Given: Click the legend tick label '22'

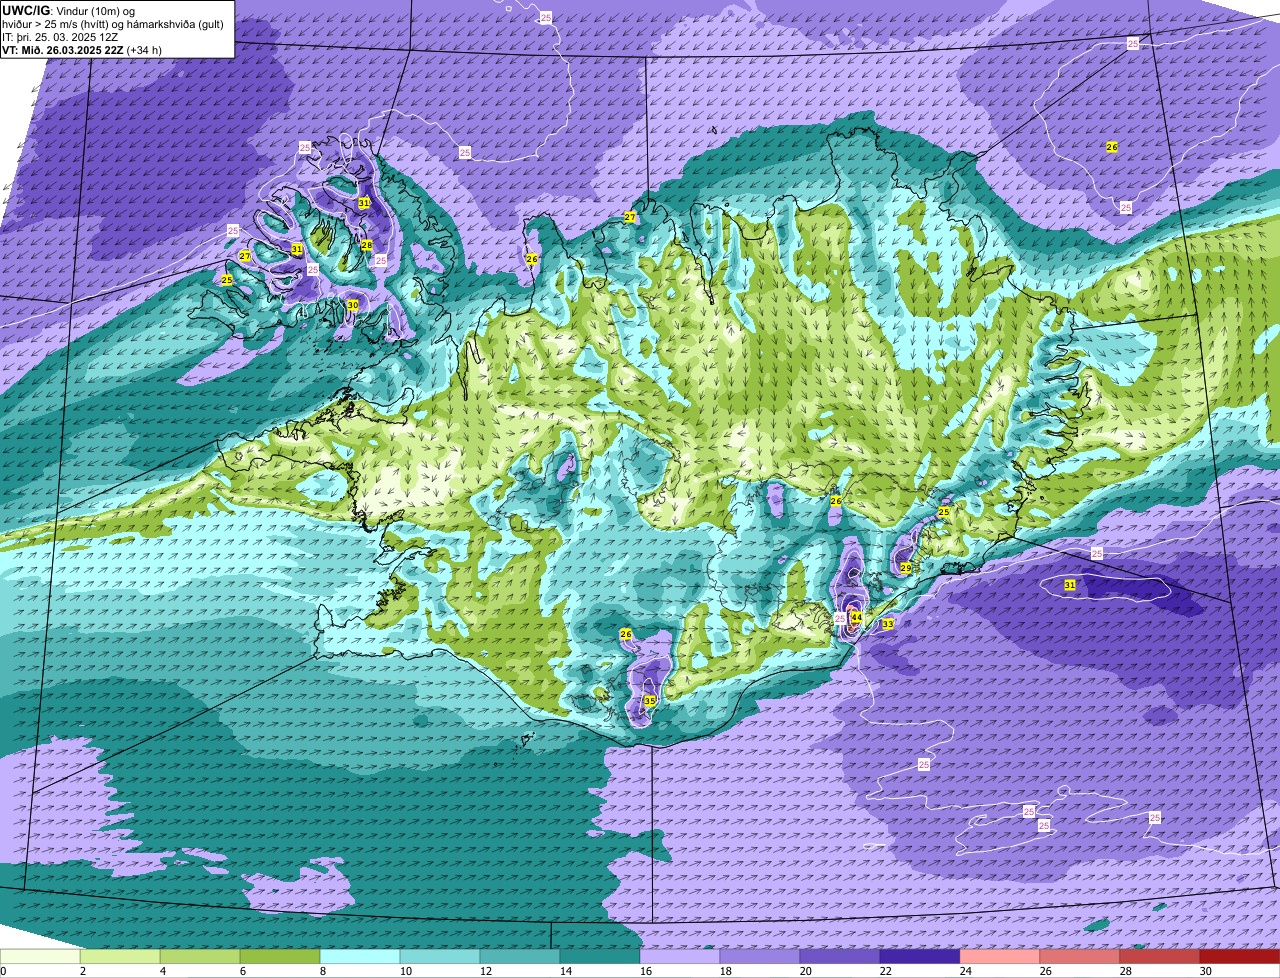Looking at the screenshot, I should point(886,971).
